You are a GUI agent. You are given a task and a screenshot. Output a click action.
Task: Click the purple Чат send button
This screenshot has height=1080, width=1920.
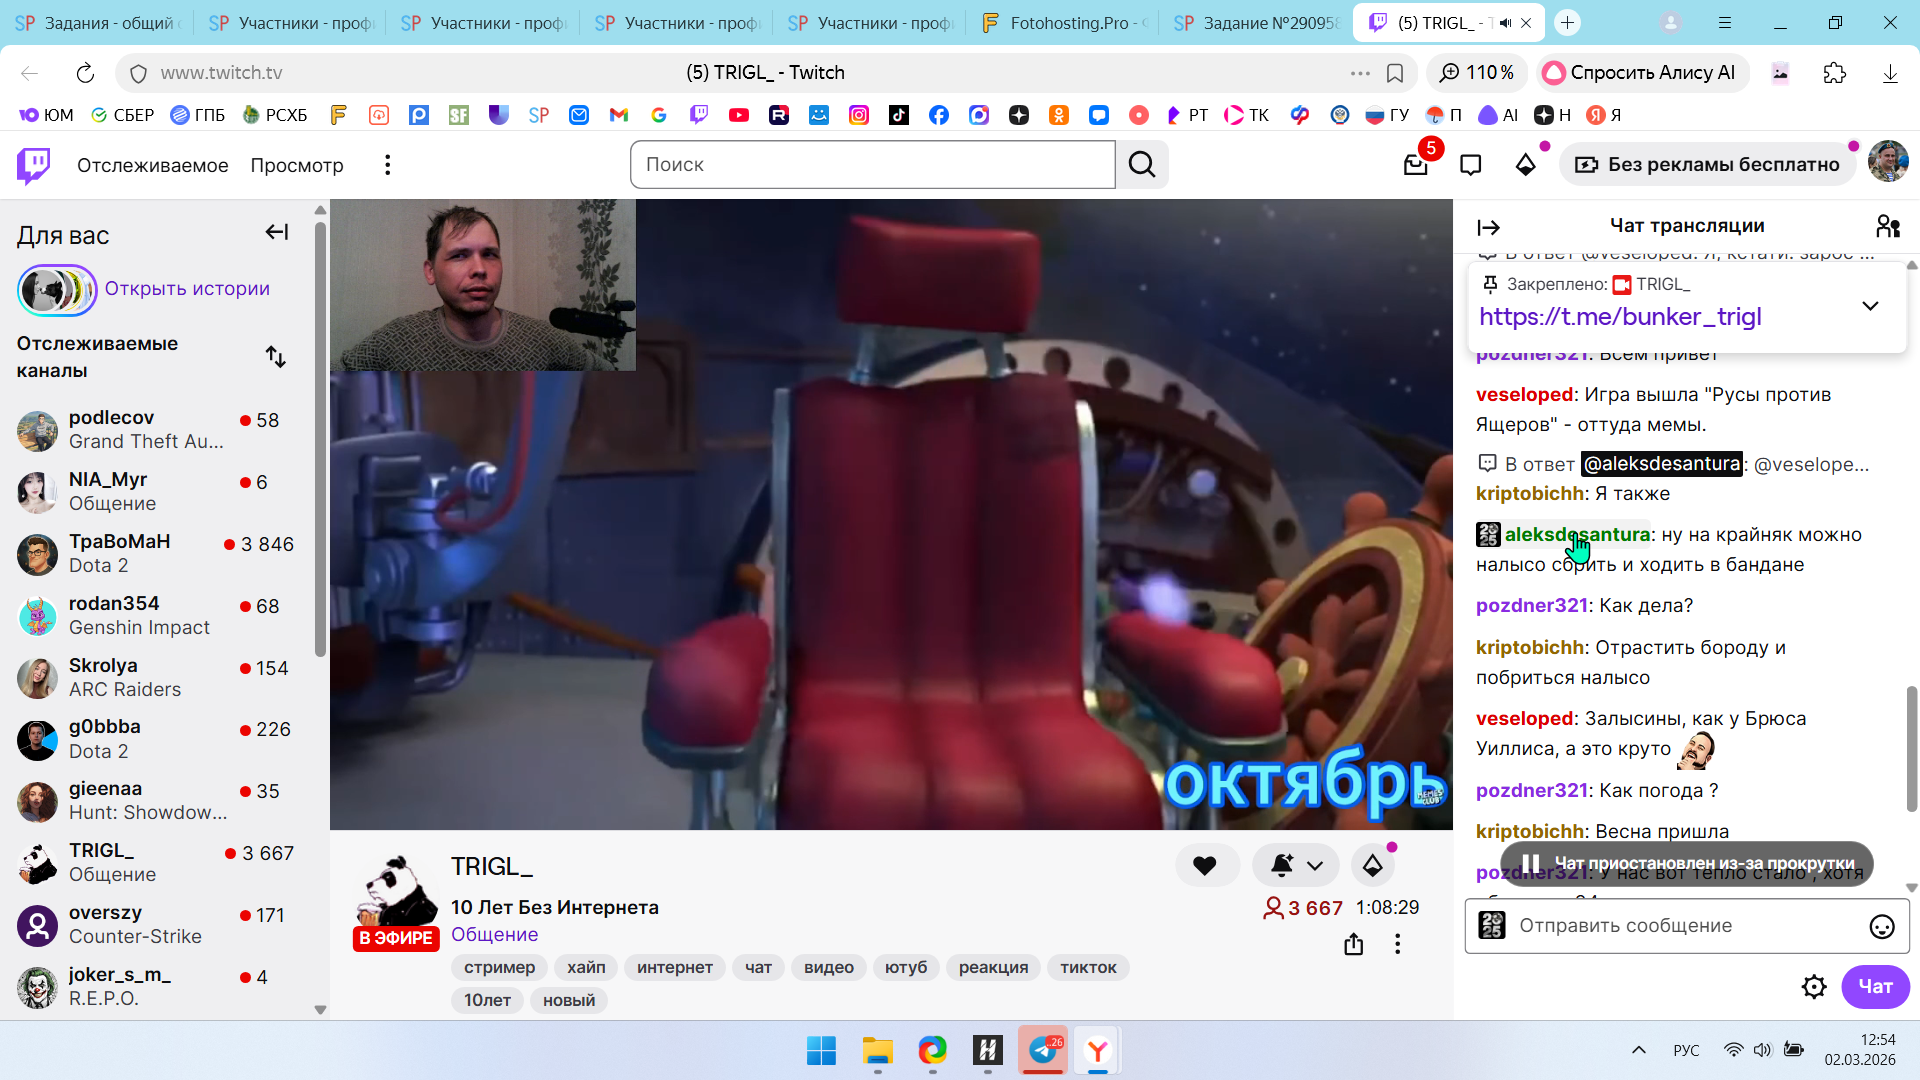pyautogui.click(x=1875, y=987)
